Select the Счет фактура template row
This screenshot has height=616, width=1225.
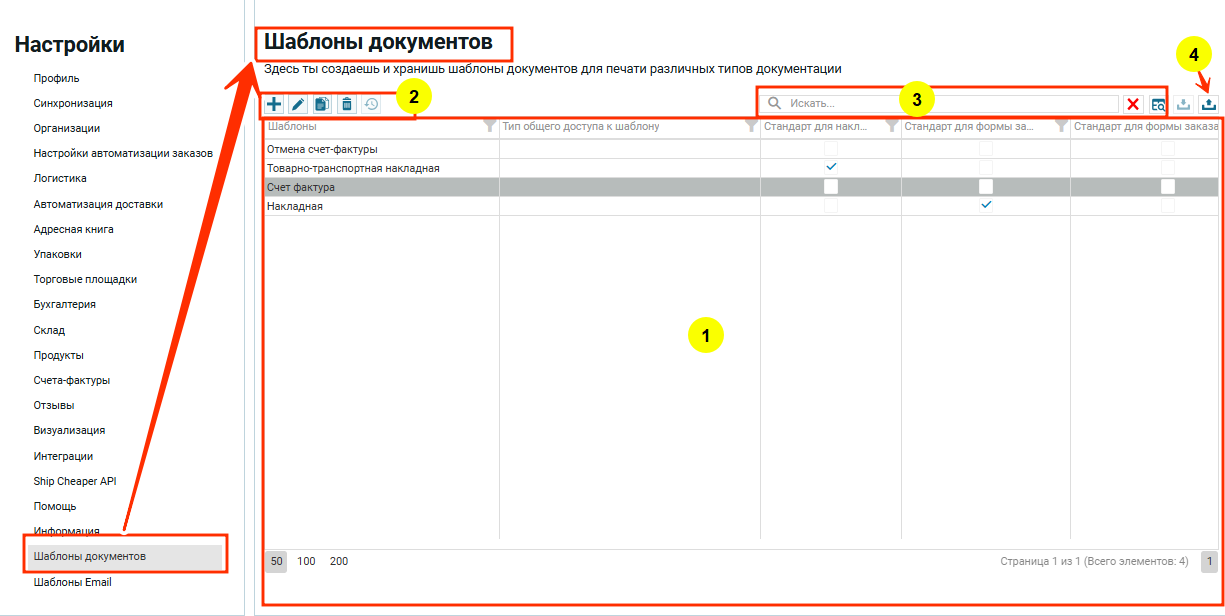(x=380, y=187)
